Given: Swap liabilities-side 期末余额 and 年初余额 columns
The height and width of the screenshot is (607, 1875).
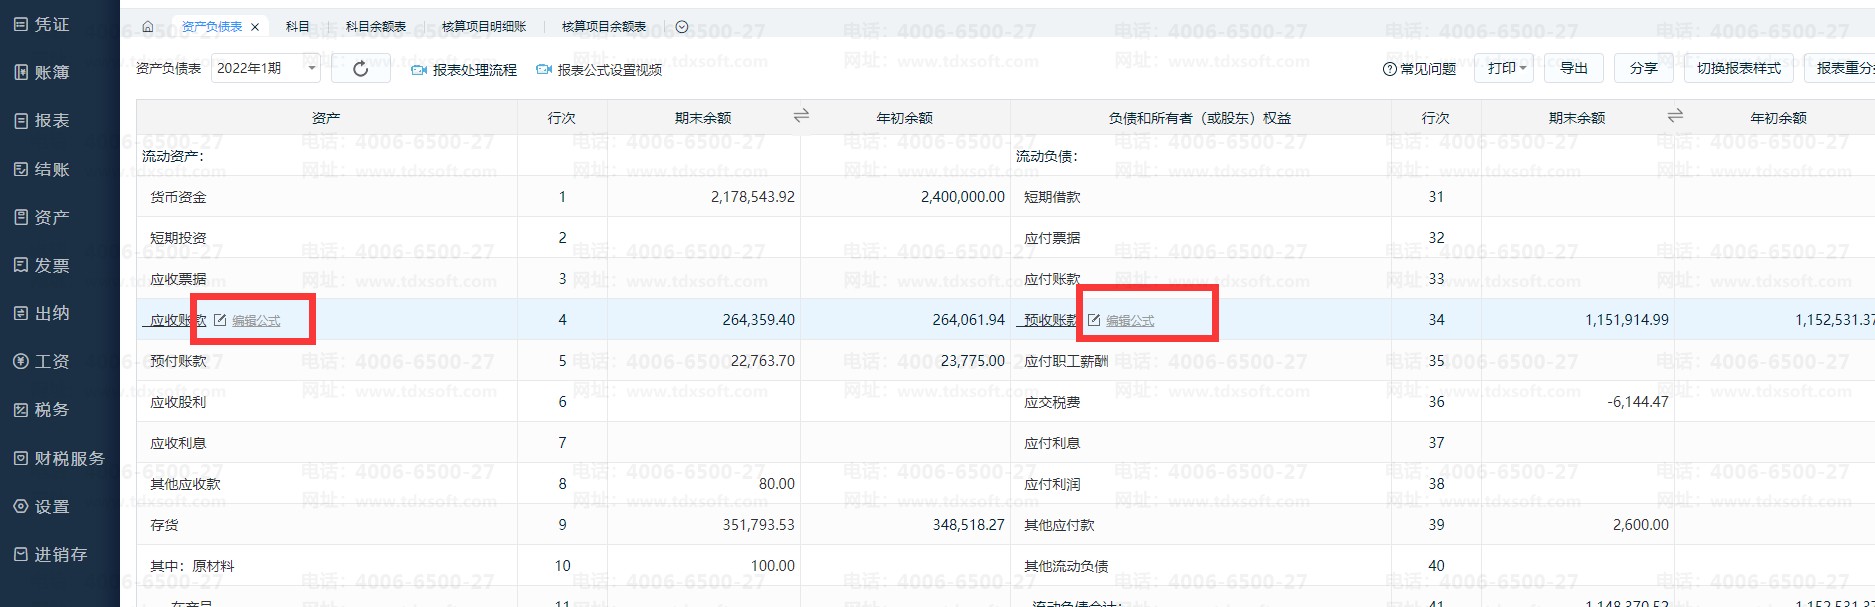Looking at the screenshot, I should 1675,116.
